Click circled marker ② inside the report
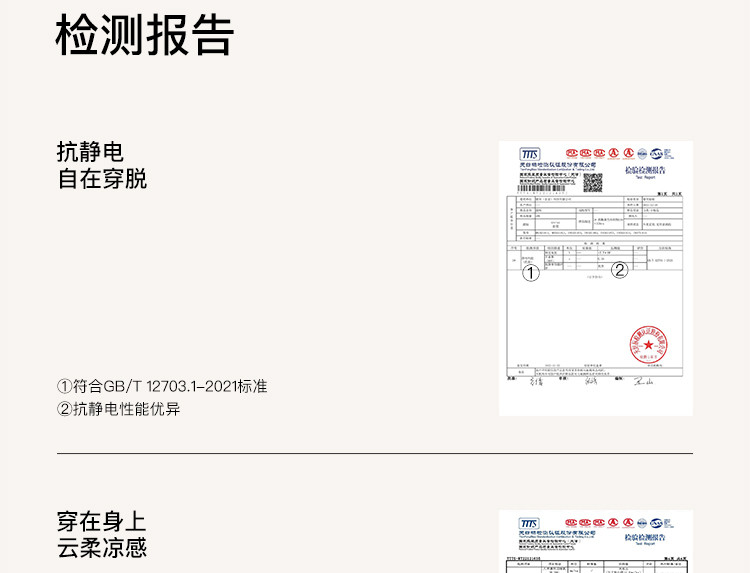This screenshot has width=750, height=573. [619, 269]
